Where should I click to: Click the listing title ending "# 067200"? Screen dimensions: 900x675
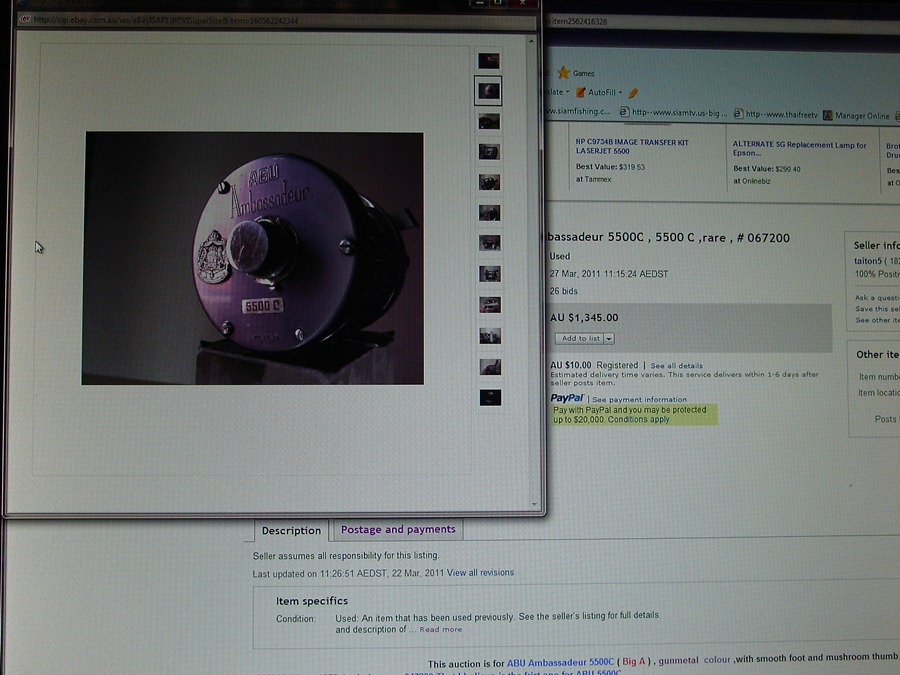668,237
